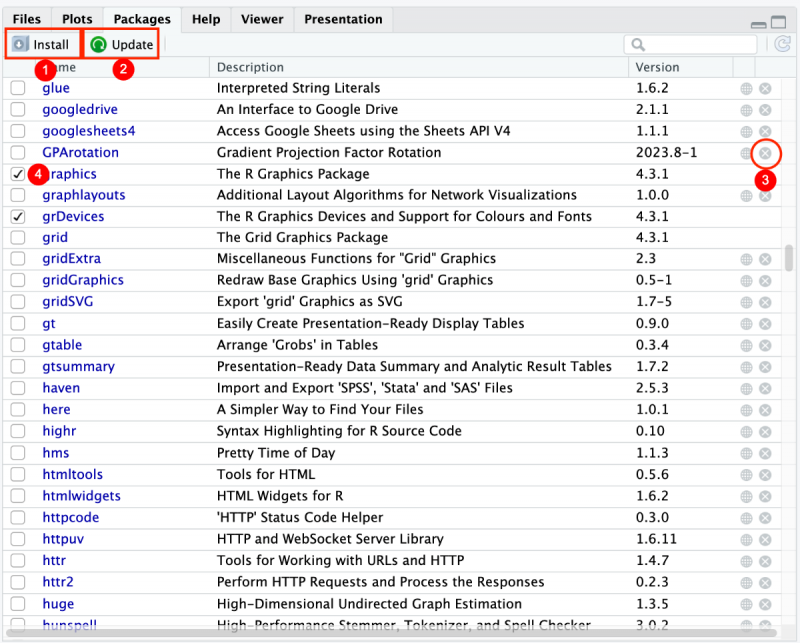800x643 pixels.
Task: Click graphlayouts globe icon
Action: click(x=746, y=195)
